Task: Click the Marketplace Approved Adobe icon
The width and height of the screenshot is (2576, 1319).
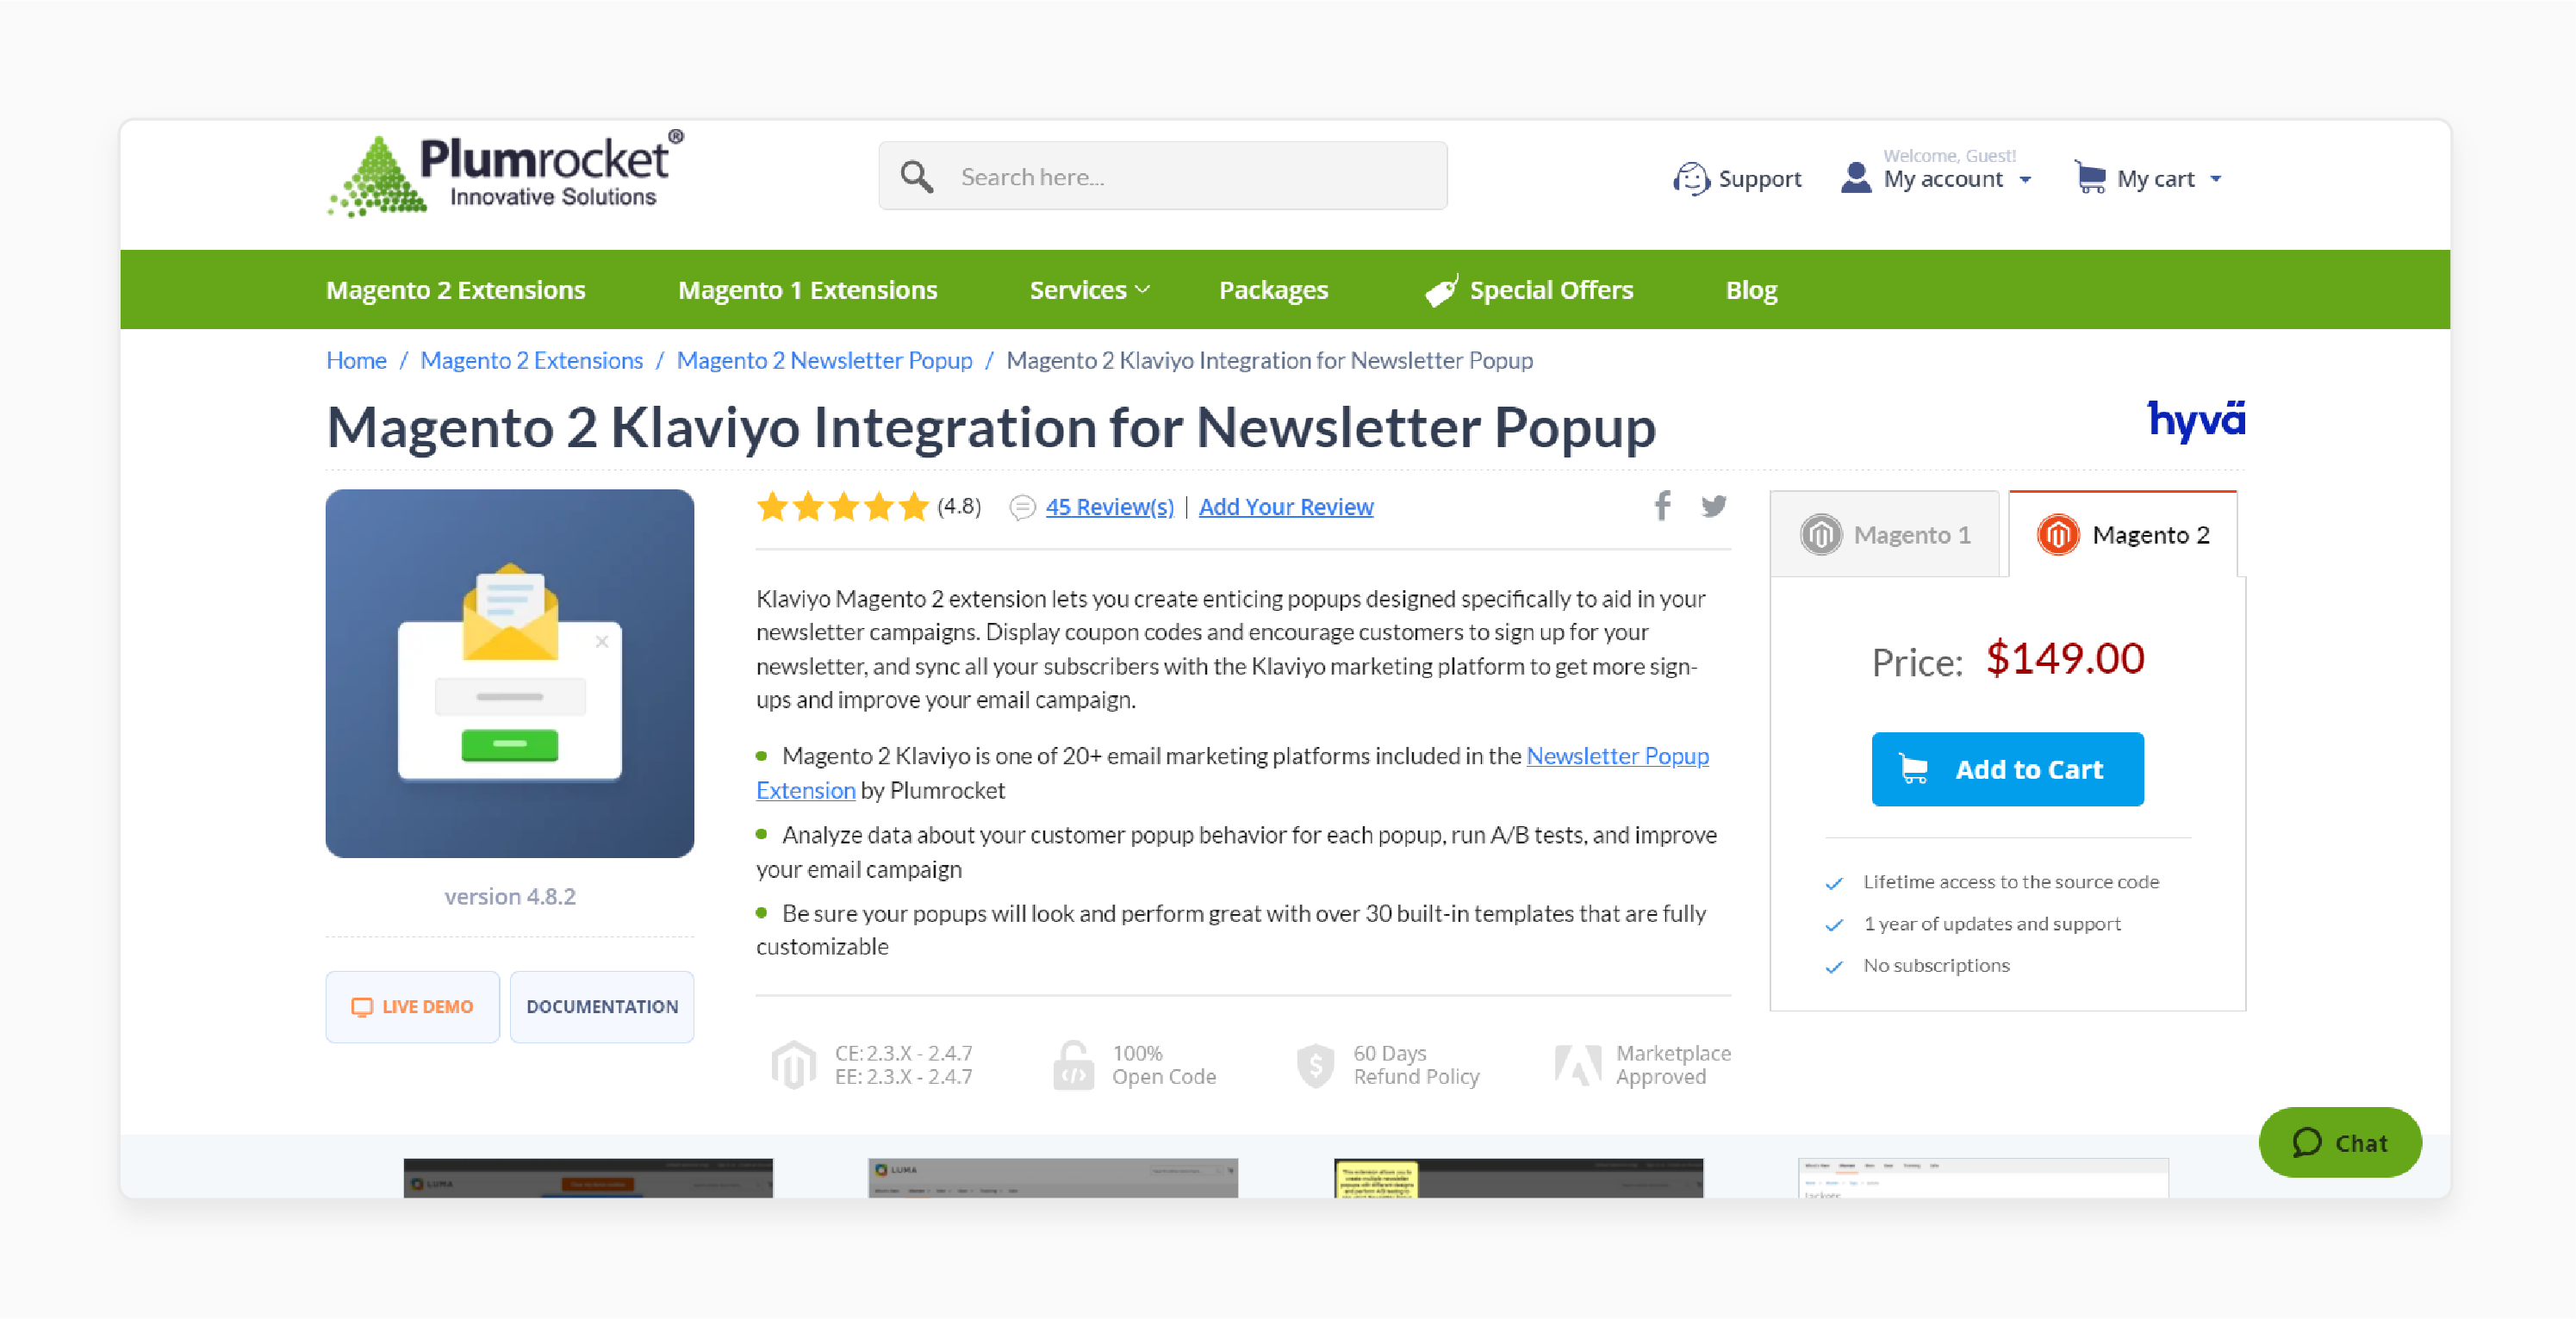Action: [1578, 1065]
